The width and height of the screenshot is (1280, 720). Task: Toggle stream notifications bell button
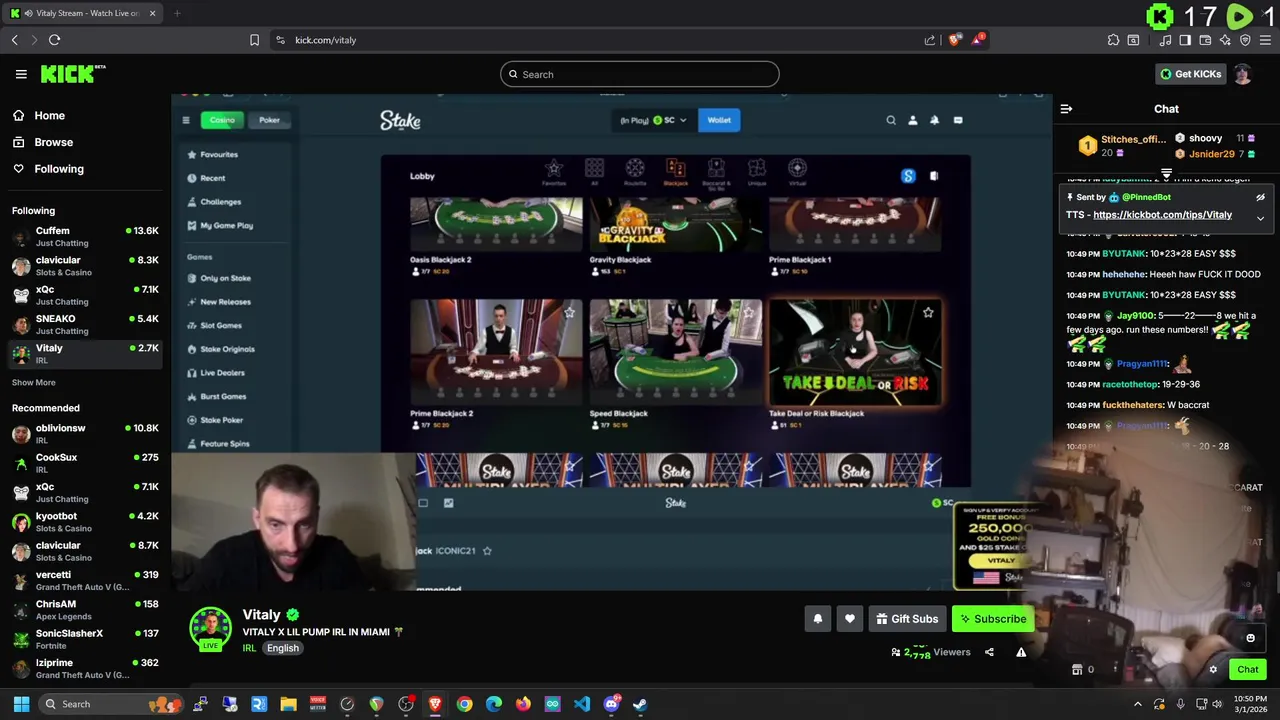[x=818, y=619]
